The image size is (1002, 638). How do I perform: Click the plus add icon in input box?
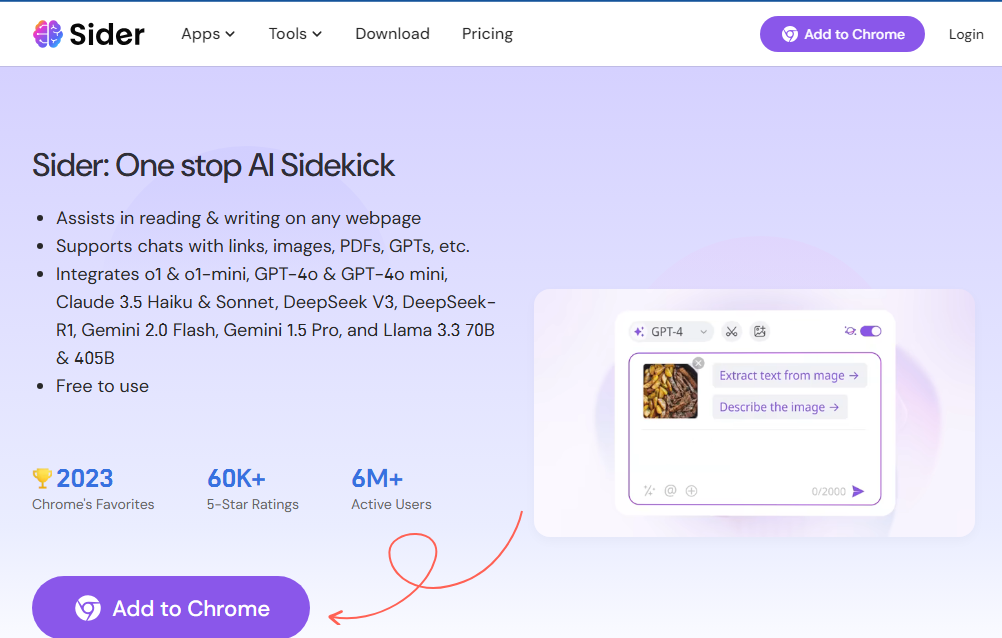click(691, 490)
